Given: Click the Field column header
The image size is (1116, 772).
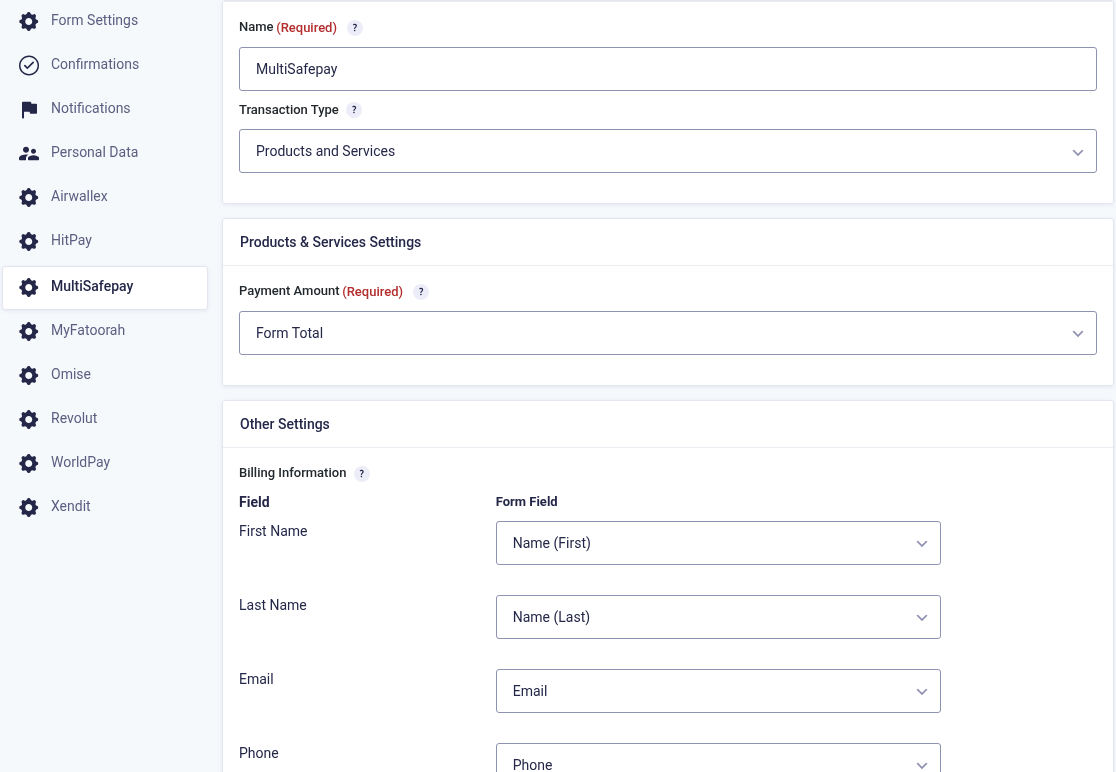Looking at the screenshot, I should coord(254,502).
